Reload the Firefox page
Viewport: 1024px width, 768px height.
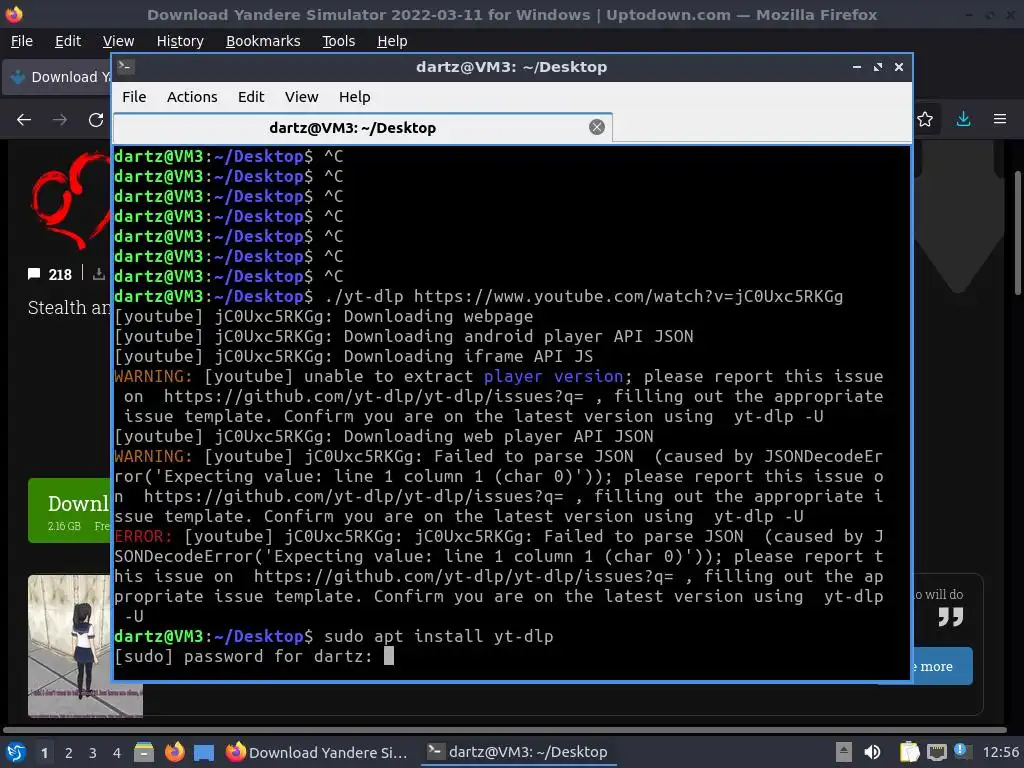[x=96, y=120]
